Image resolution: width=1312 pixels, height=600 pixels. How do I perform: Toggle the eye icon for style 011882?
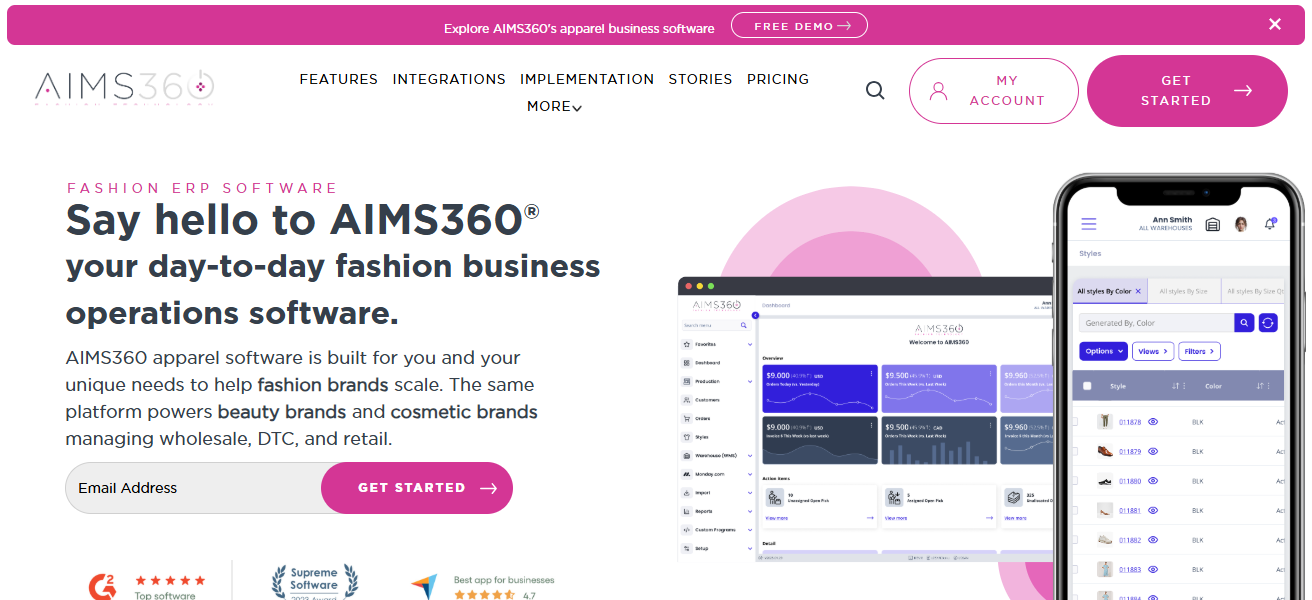(1153, 540)
